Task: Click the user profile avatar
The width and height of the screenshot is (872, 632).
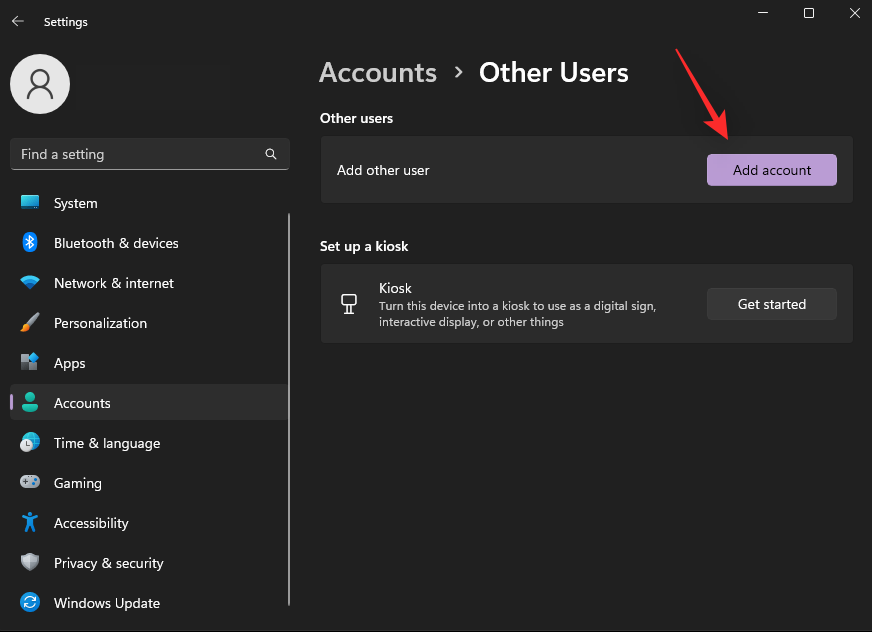Action: (x=40, y=84)
